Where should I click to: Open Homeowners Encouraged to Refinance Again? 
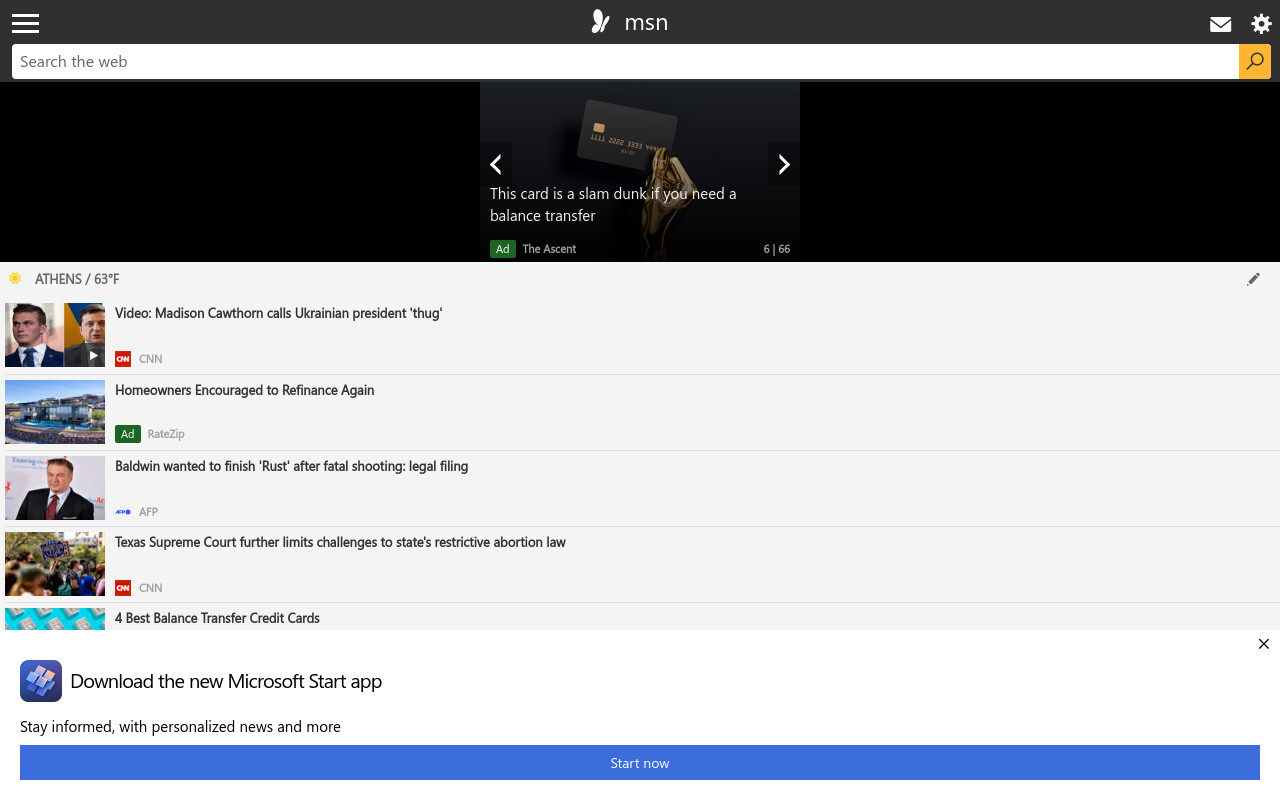(244, 390)
